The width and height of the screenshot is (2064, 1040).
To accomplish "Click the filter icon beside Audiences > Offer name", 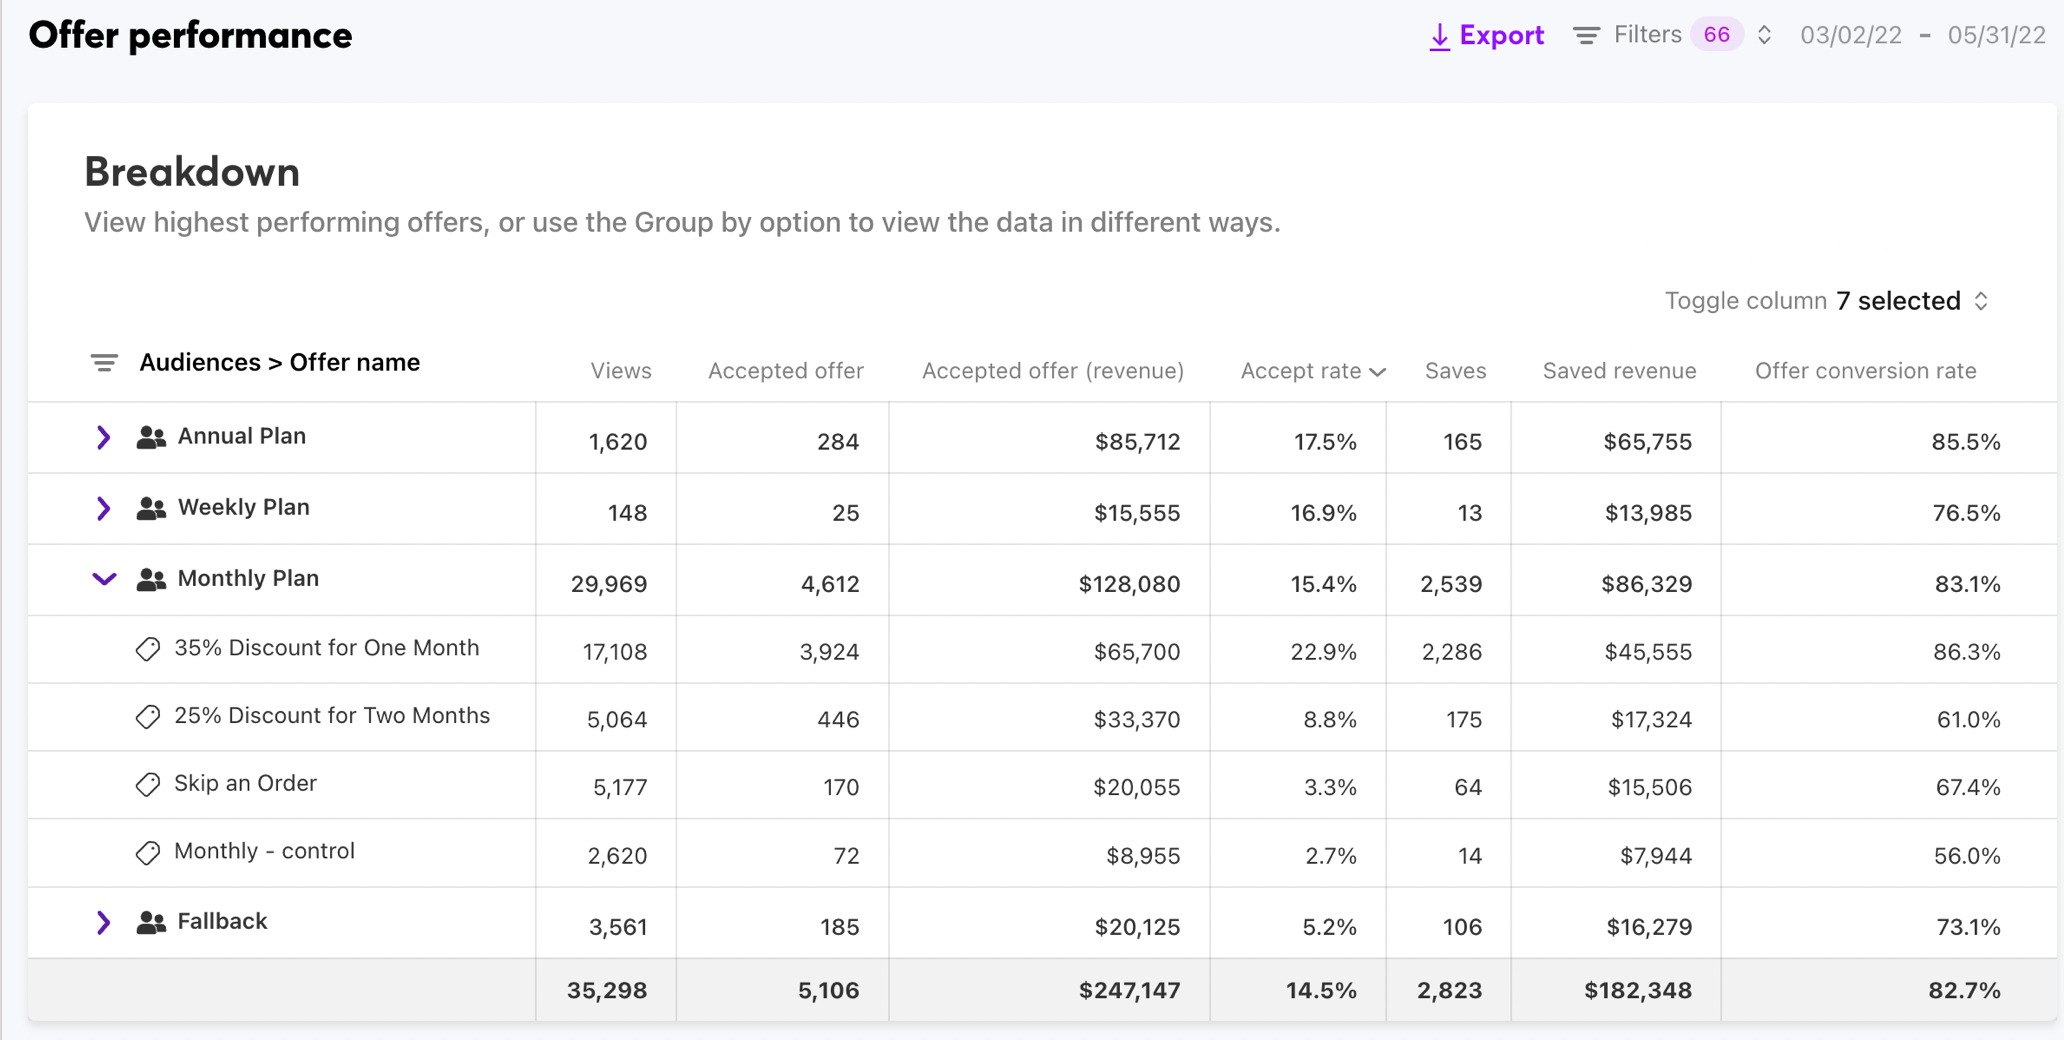I will pos(104,363).
